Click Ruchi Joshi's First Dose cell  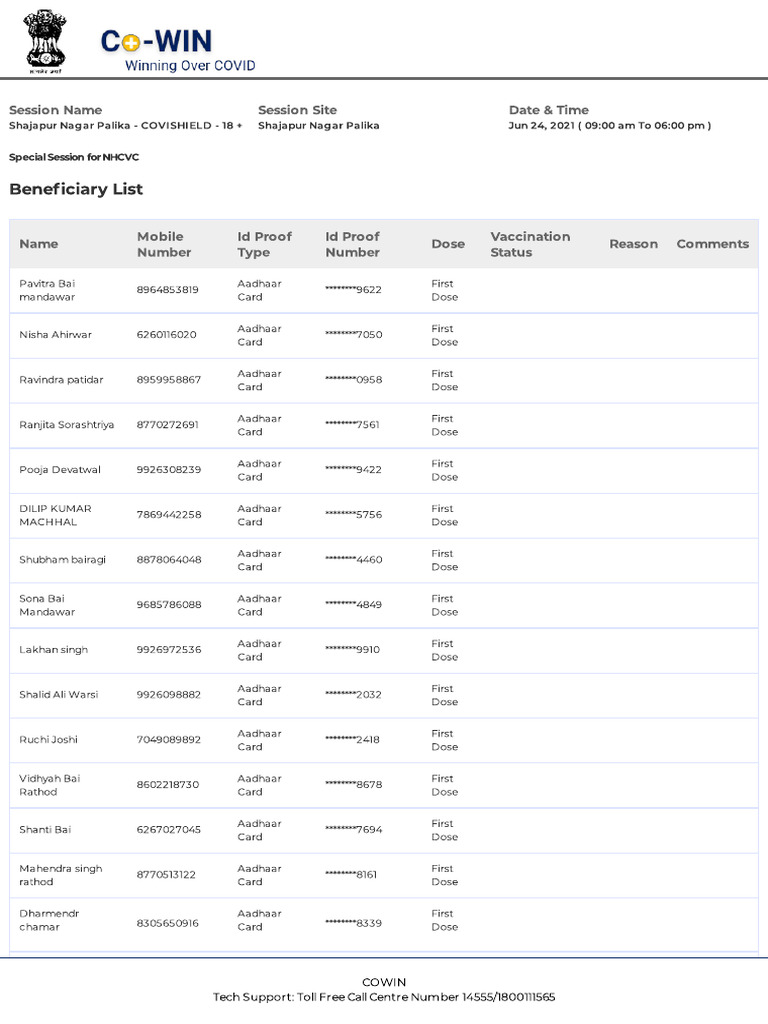click(444, 740)
